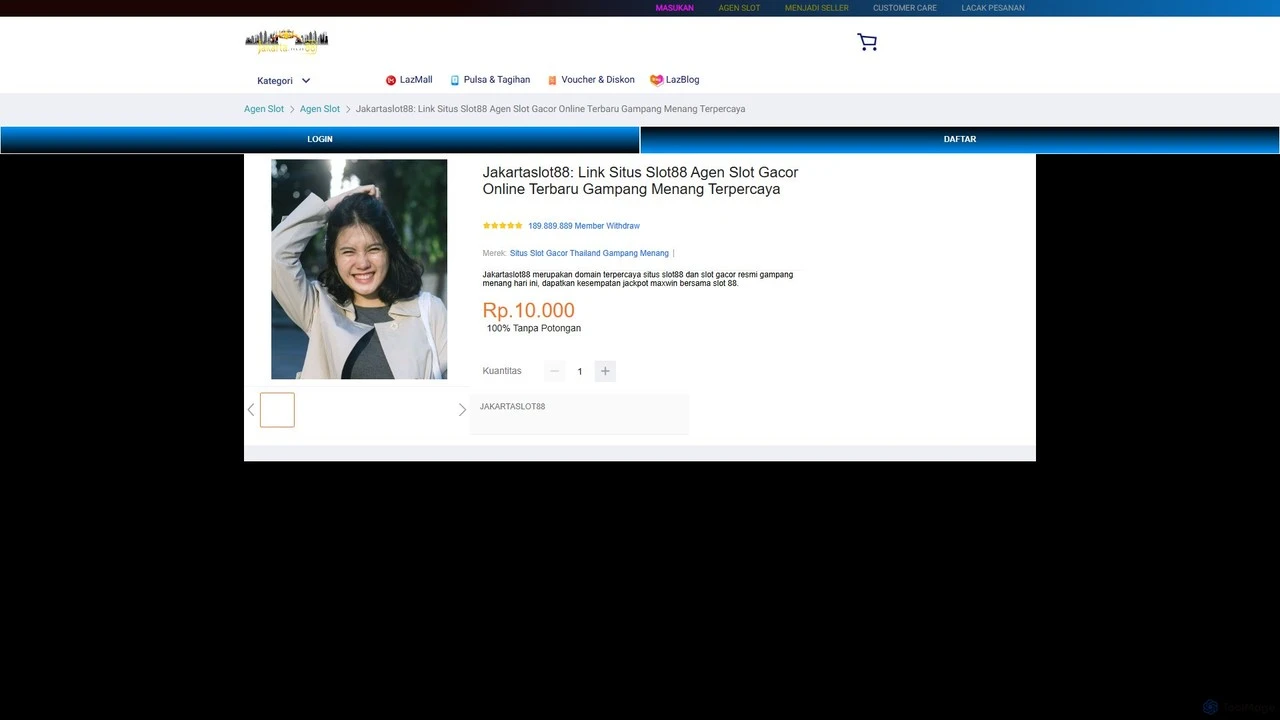
Task: Click the LOGIN button
Action: coord(320,140)
